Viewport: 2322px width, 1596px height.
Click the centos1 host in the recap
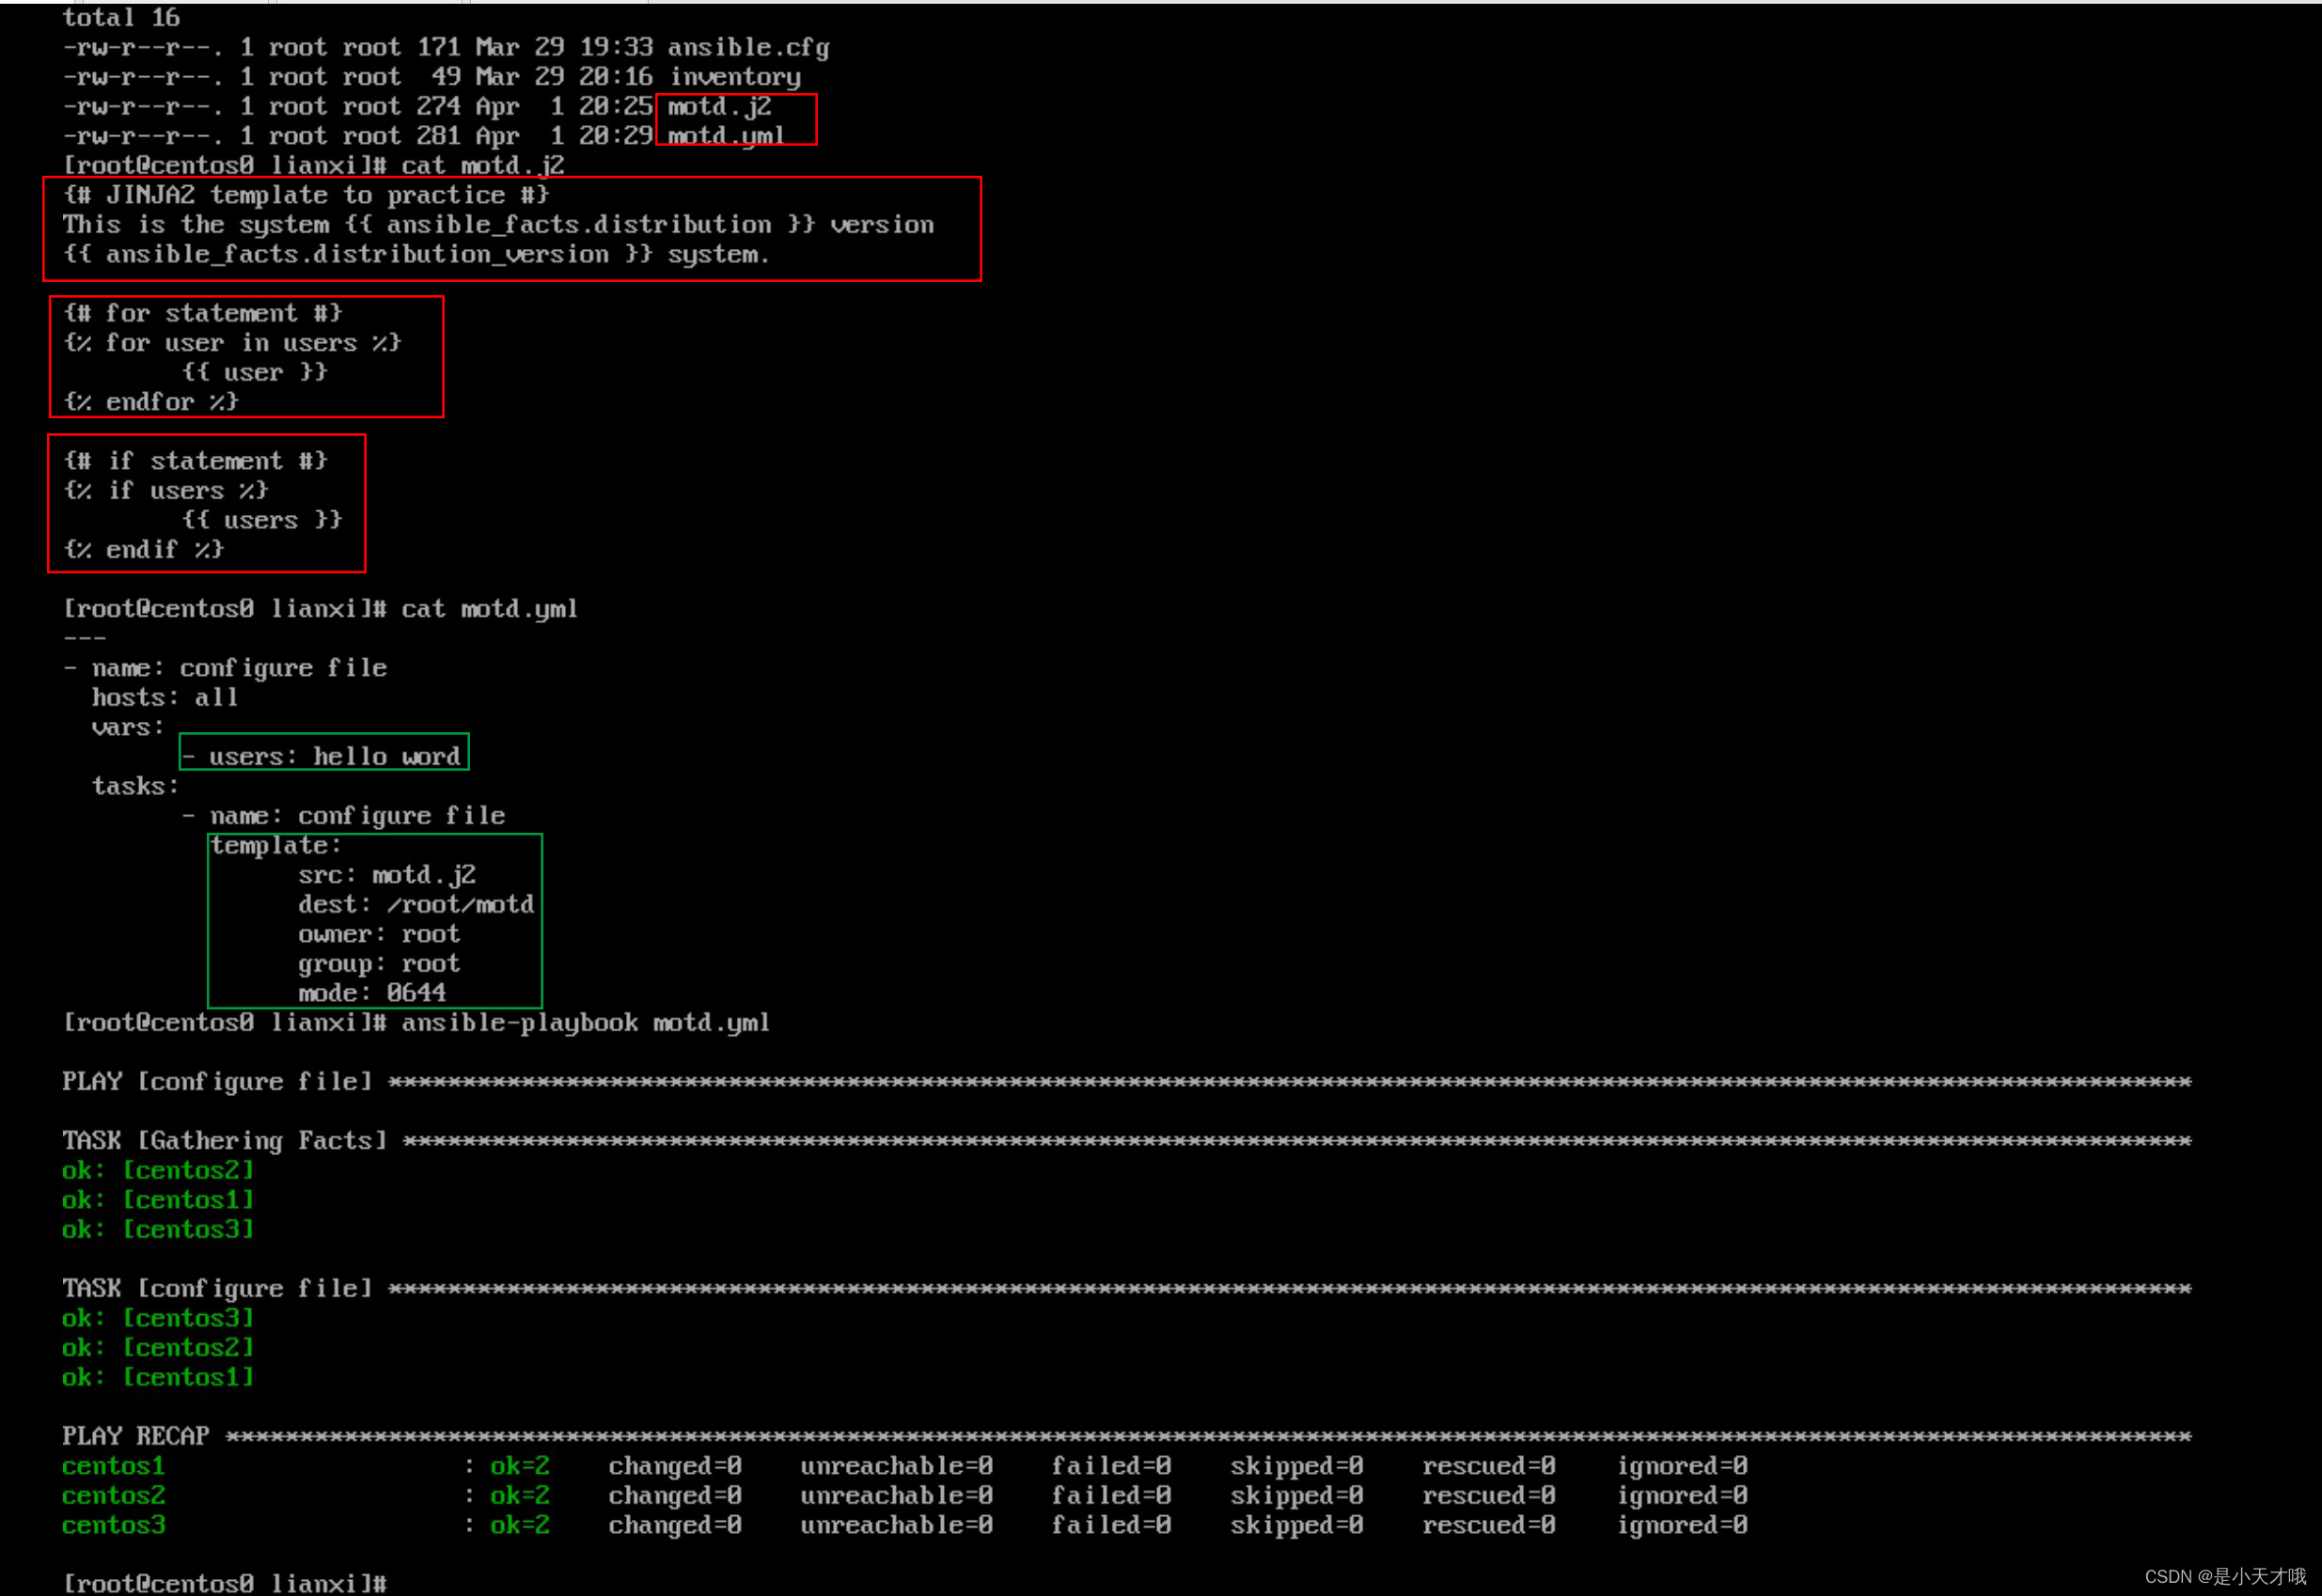coord(113,1466)
